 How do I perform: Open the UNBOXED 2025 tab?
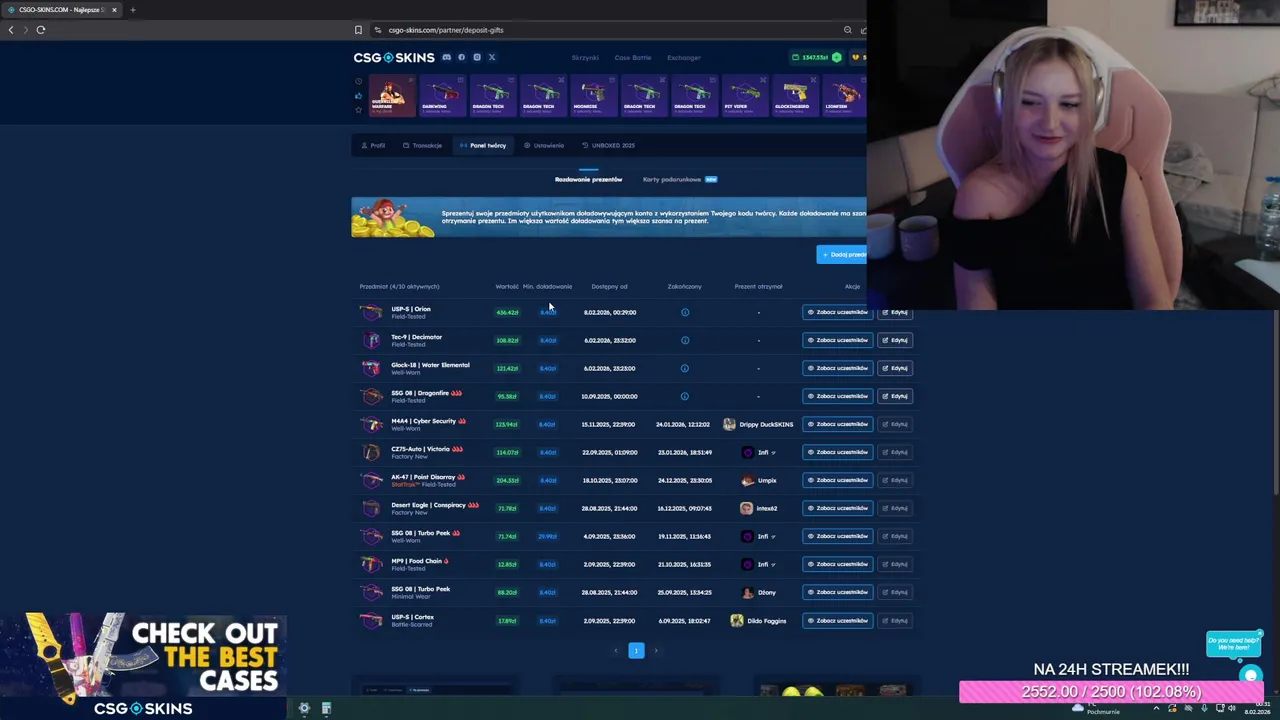[609, 145]
